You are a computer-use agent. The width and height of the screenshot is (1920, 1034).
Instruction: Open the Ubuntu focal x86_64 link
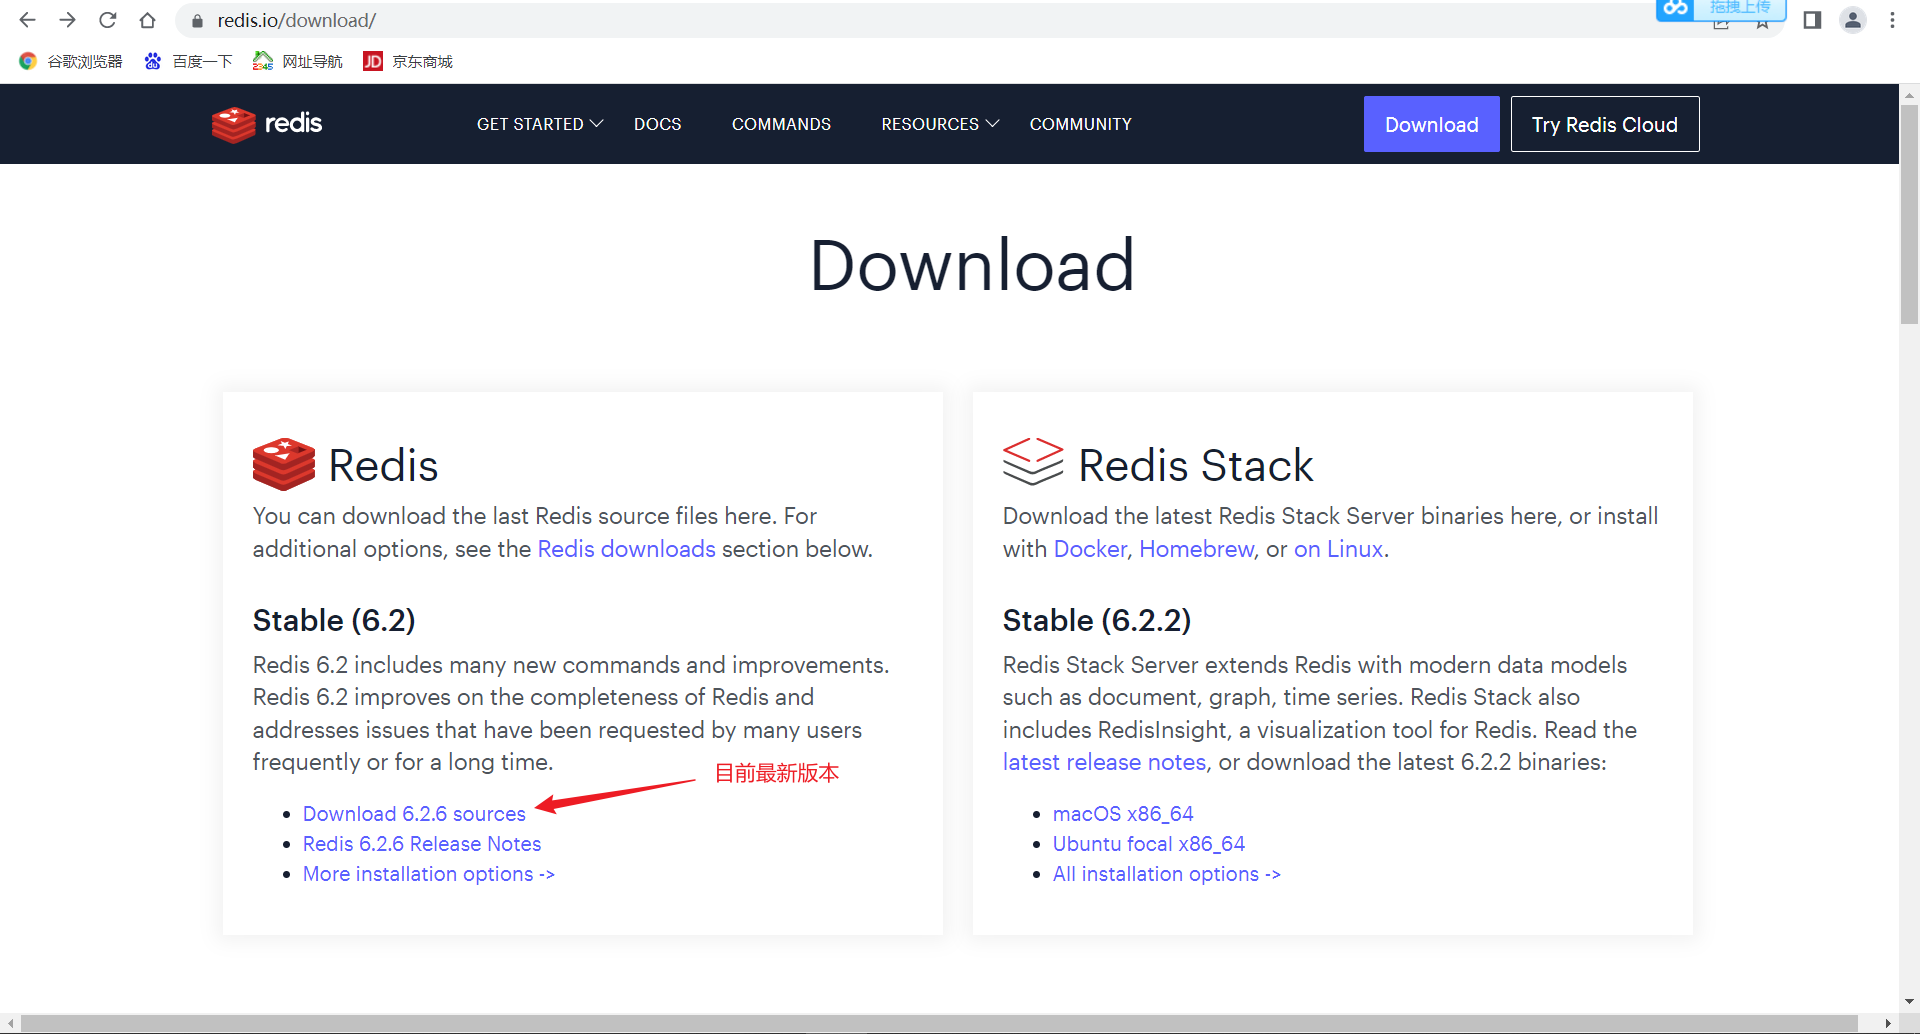pos(1148,844)
